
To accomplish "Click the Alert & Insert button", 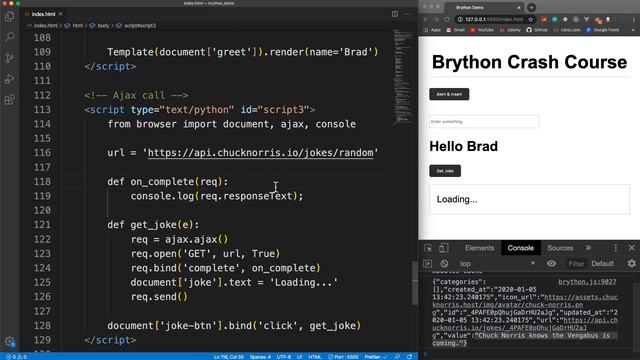I will (x=449, y=94).
